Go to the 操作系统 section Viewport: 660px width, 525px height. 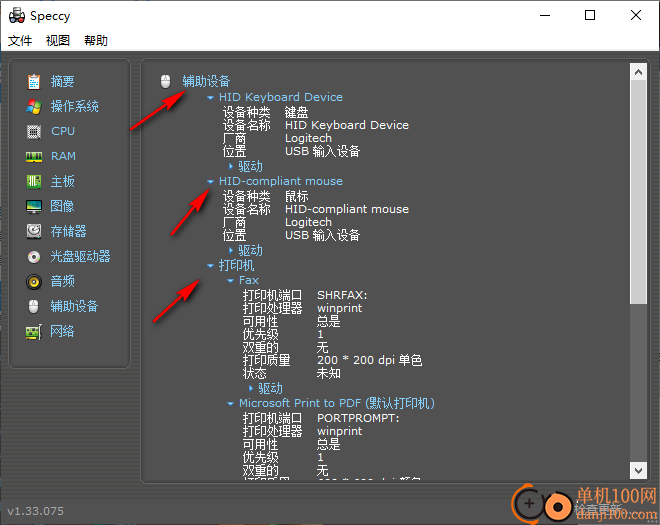click(75, 106)
